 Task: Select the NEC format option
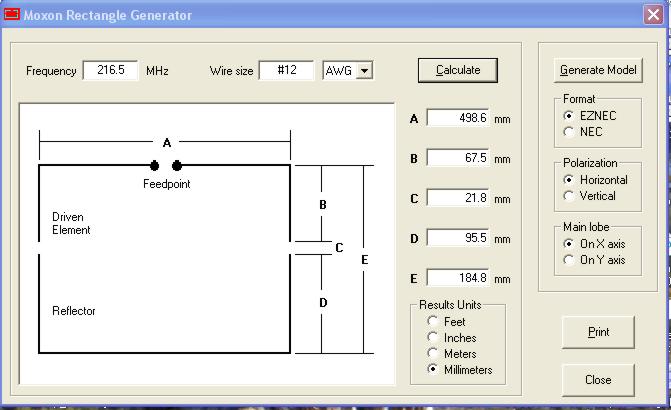coord(570,131)
